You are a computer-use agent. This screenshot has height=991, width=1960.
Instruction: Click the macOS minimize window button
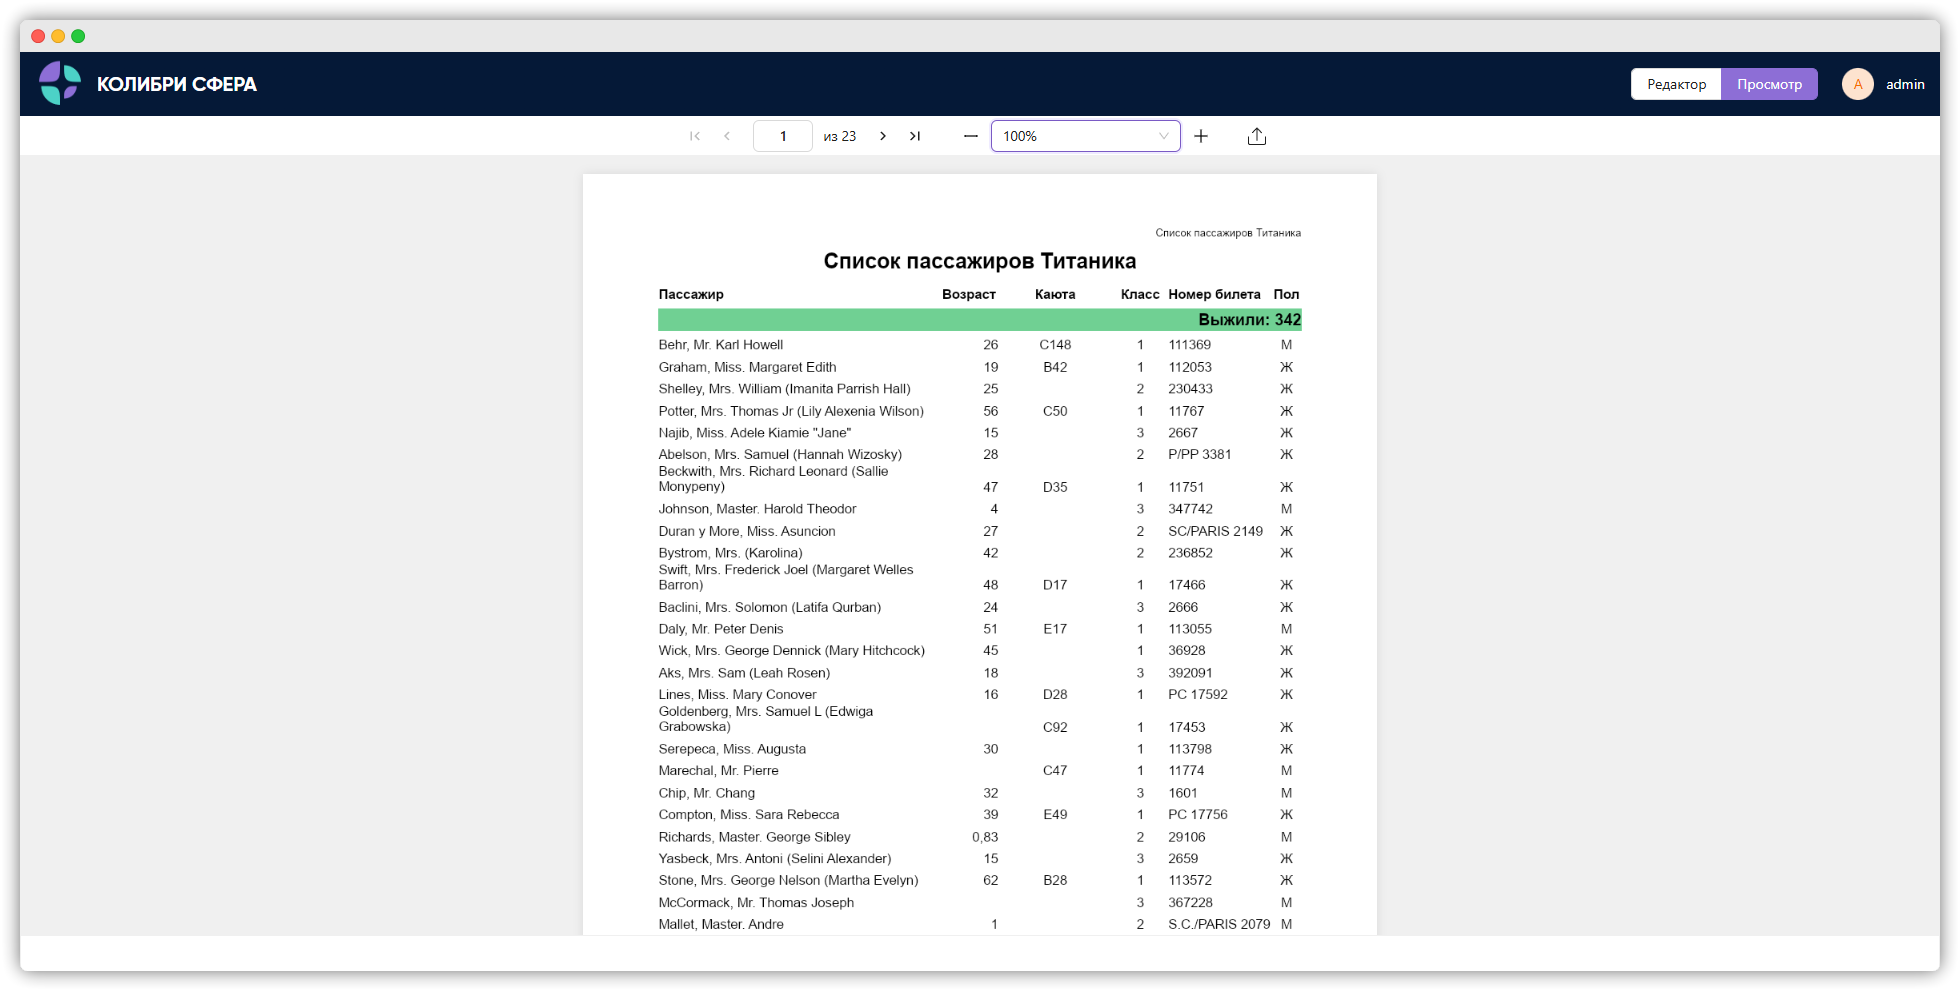pyautogui.click(x=58, y=36)
